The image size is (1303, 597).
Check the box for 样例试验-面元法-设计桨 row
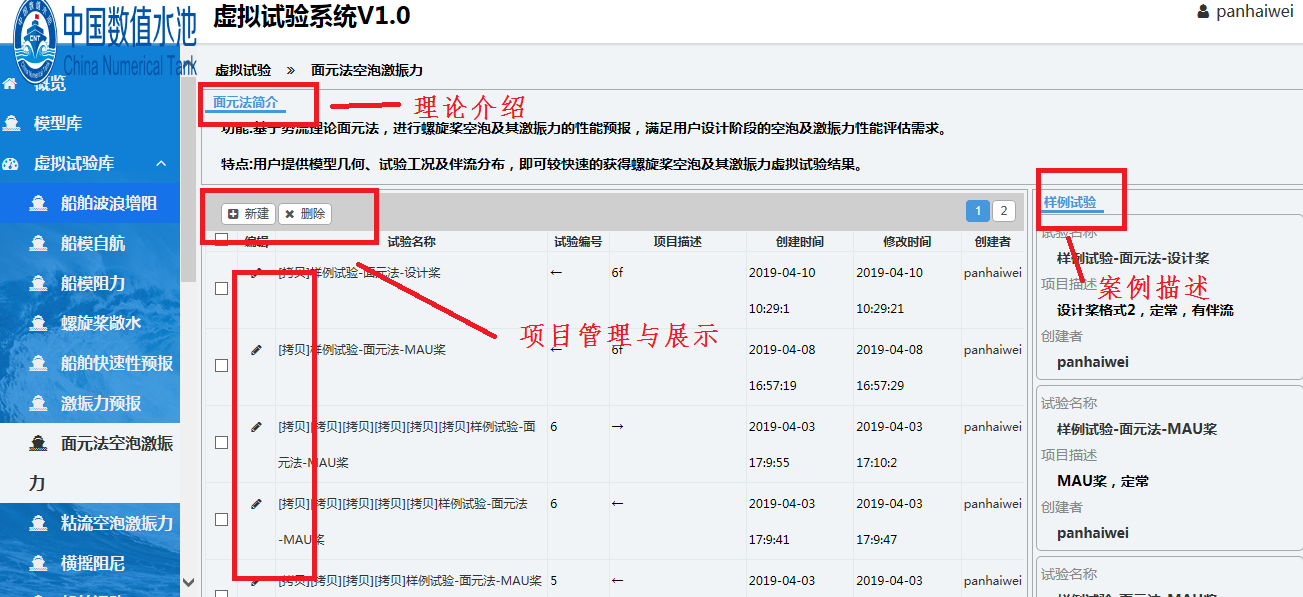pyautogui.click(x=222, y=288)
